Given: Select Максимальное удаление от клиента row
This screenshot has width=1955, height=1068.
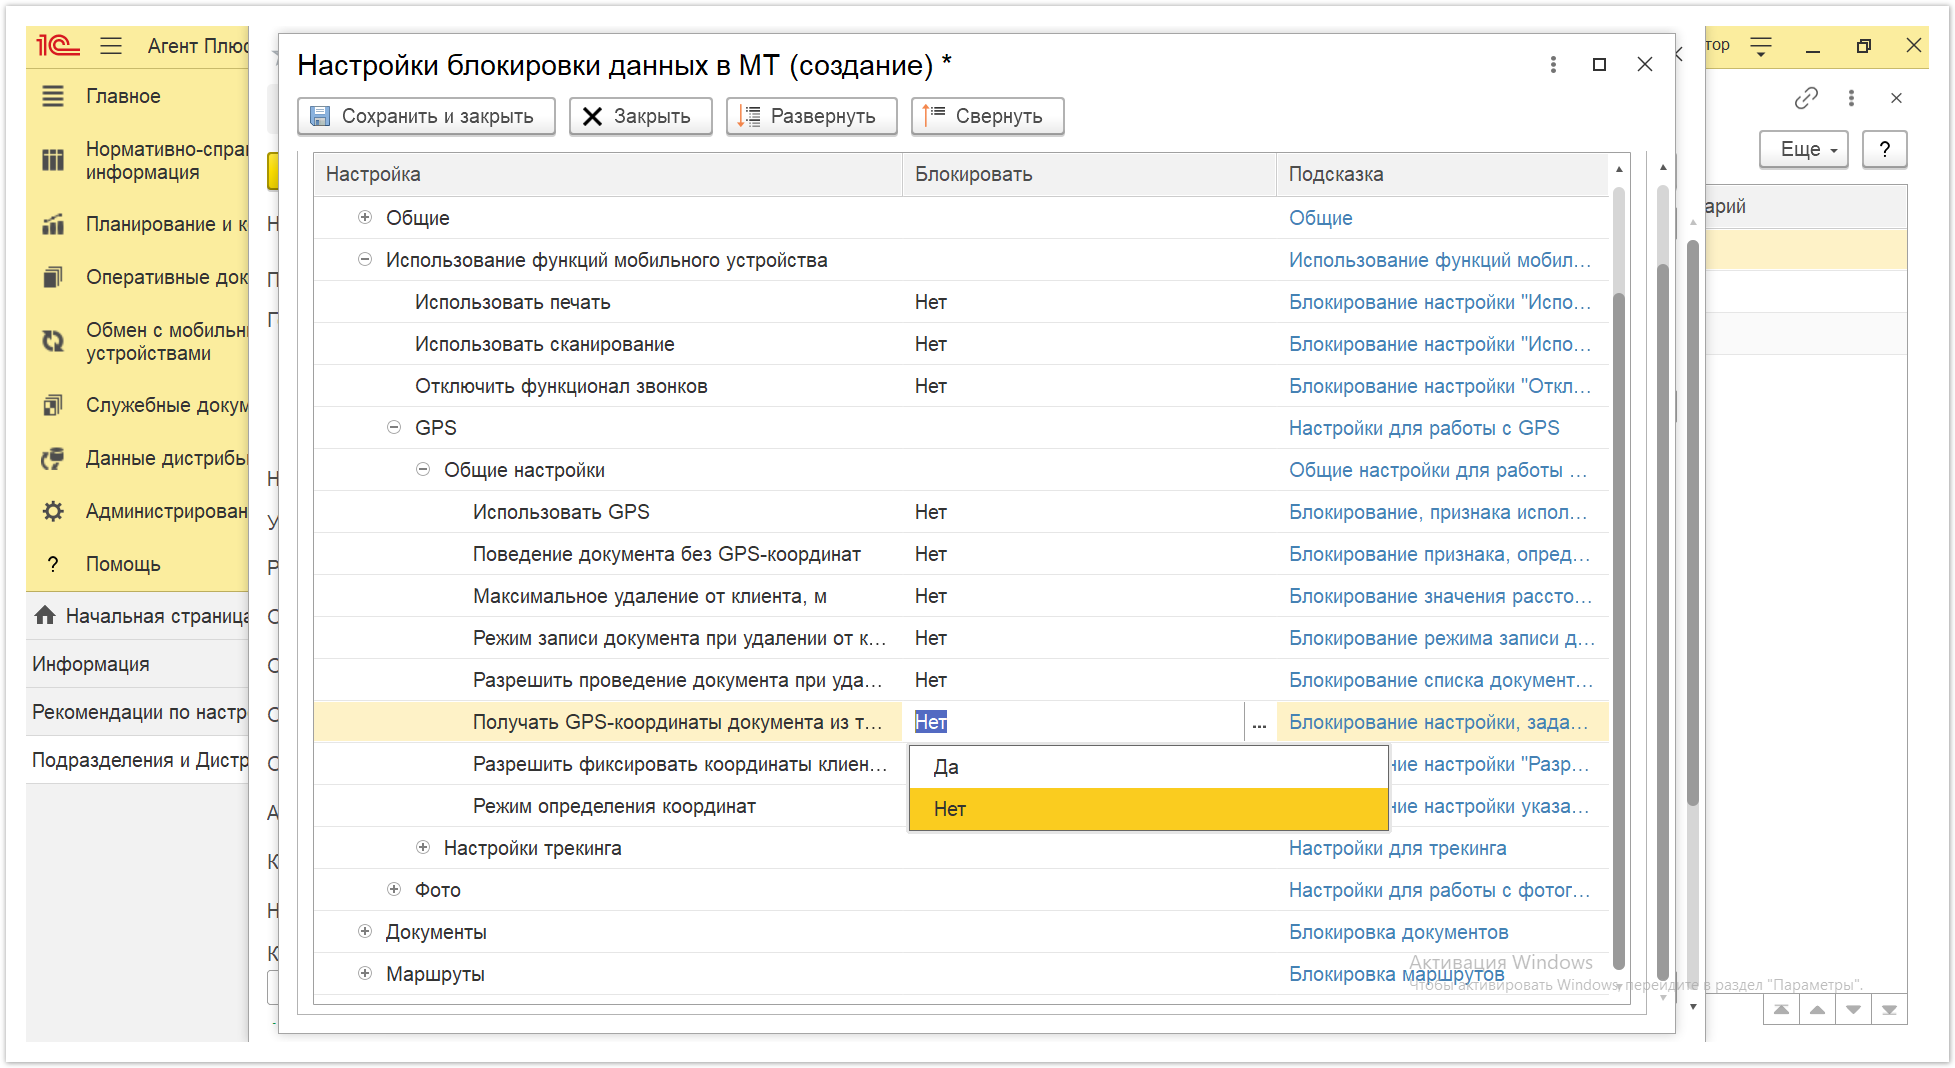Looking at the screenshot, I should [960, 596].
